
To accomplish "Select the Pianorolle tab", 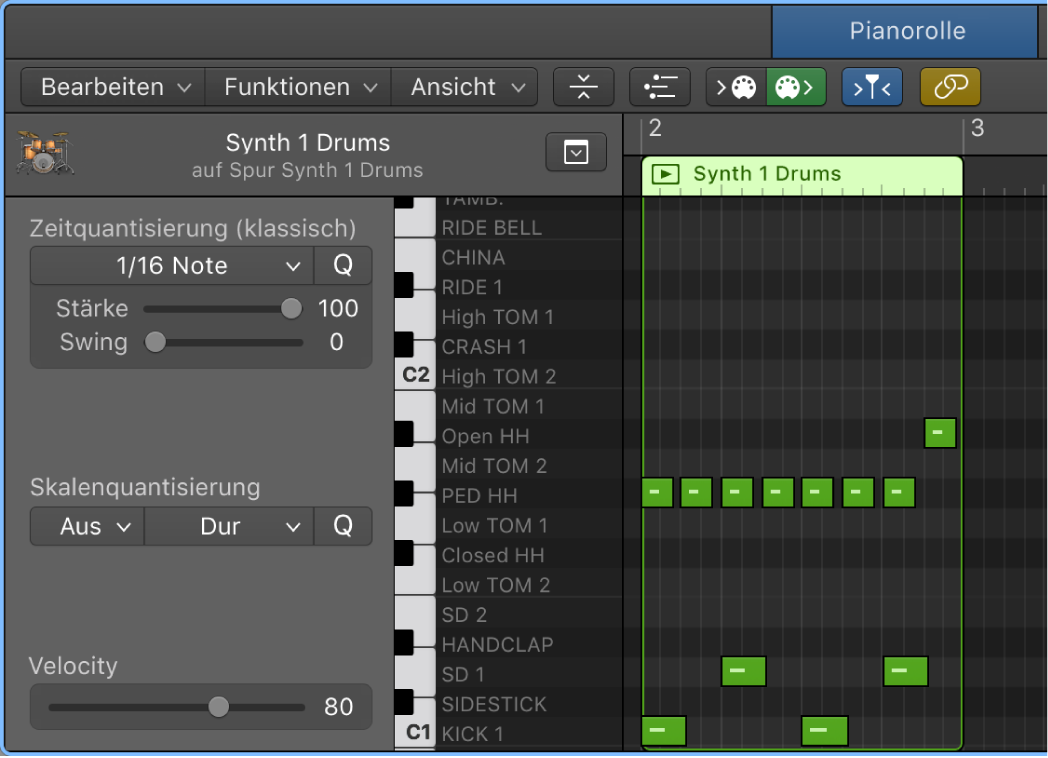I will click(906, 31).
